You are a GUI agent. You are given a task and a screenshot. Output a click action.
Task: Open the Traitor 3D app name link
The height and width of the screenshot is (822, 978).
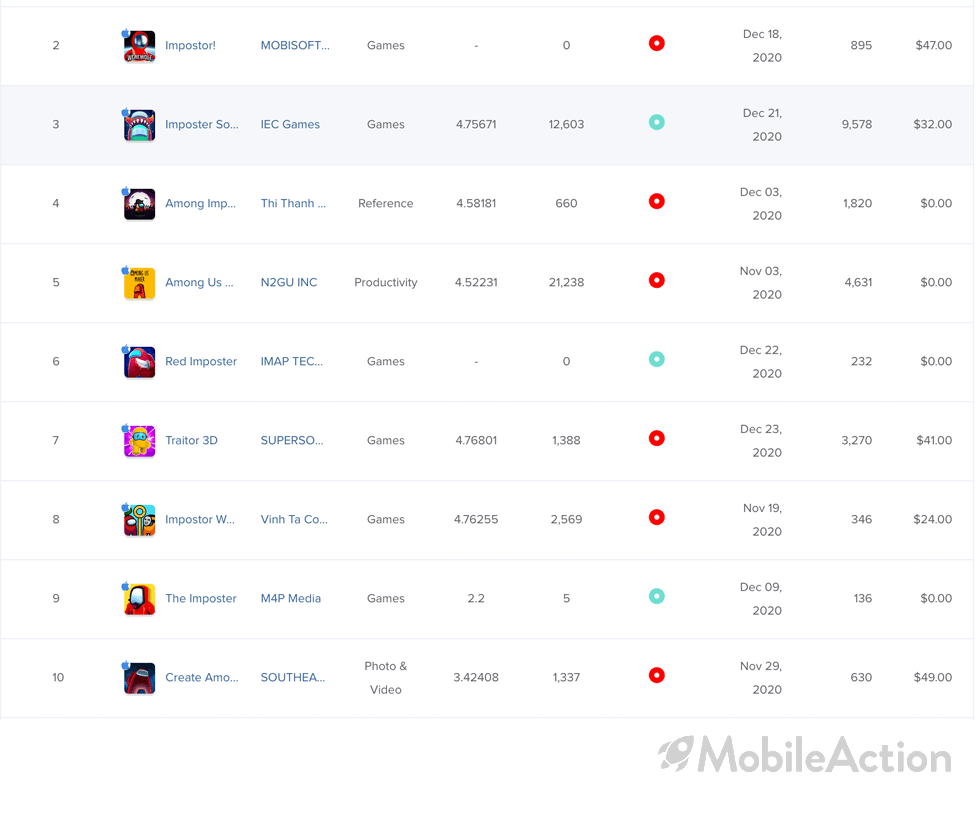pyautogui.click(x=191, y=440)
